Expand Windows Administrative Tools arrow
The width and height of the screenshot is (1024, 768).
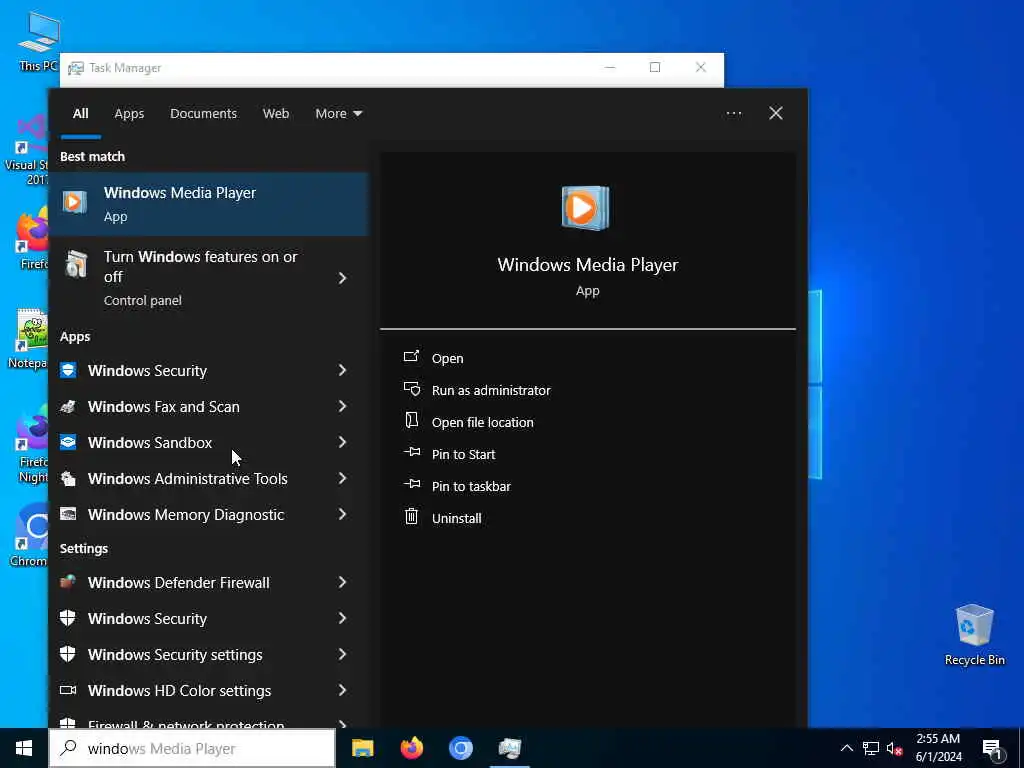(x=342, y=479)
